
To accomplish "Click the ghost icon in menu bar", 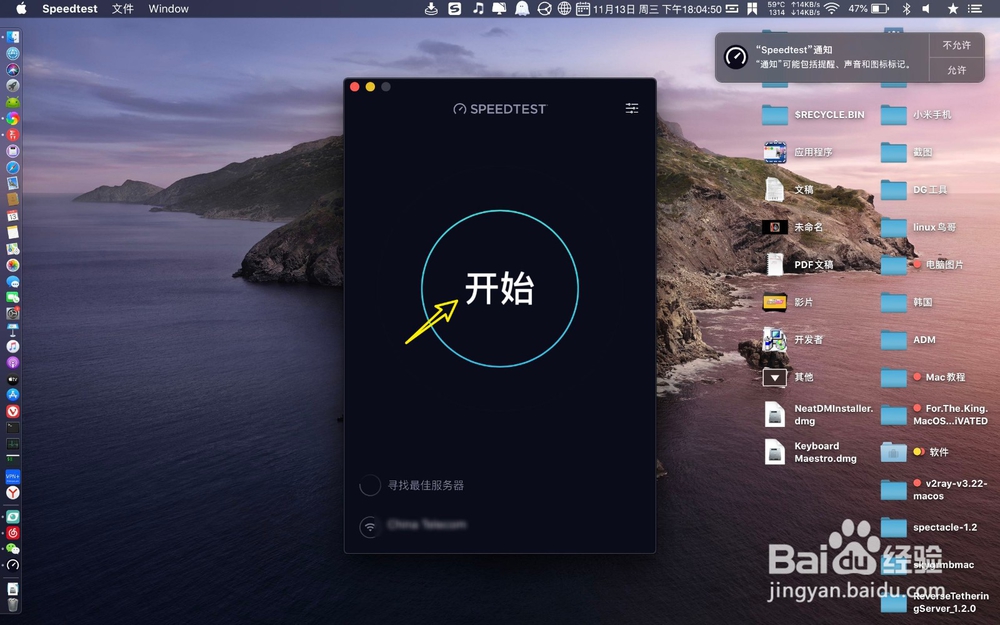I will [522, 8].
